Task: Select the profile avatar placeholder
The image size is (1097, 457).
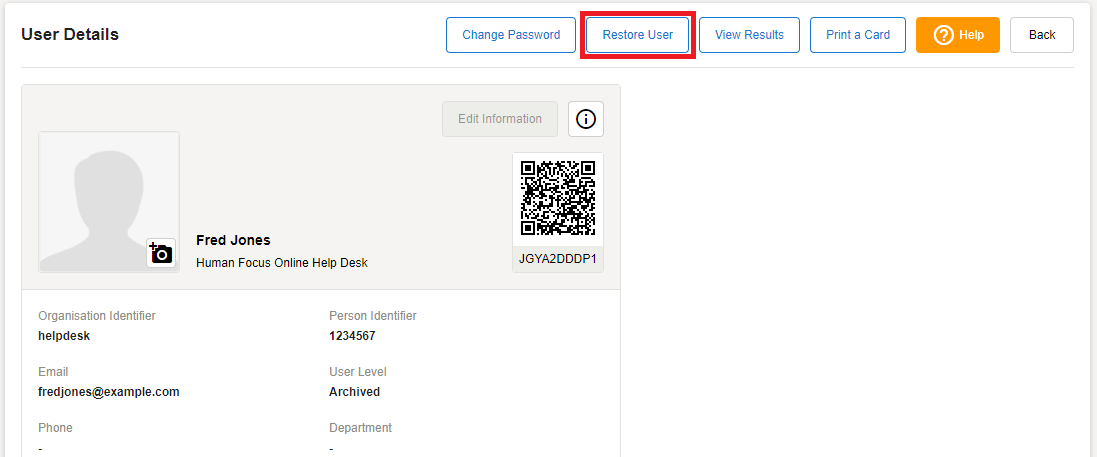Action: (x=108, y=201)
